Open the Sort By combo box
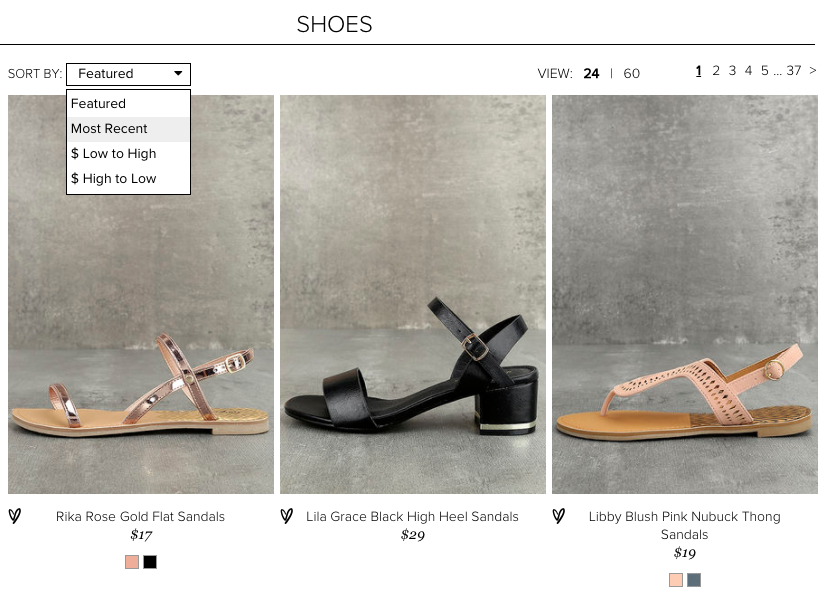This screenshot has height=596, width=829. [128, 73]
